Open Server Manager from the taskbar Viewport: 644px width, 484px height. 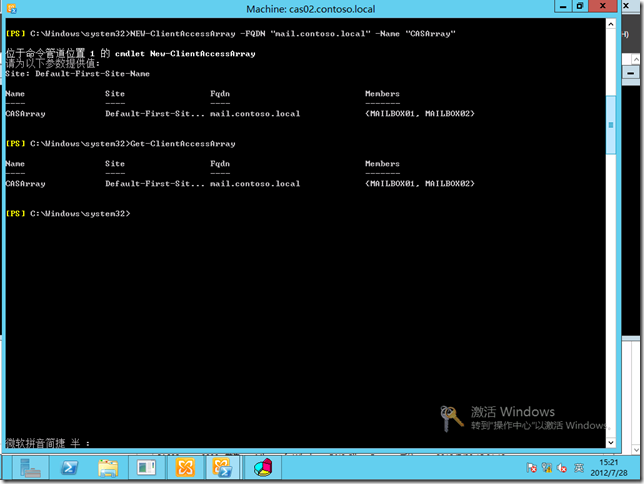[30, 468]
